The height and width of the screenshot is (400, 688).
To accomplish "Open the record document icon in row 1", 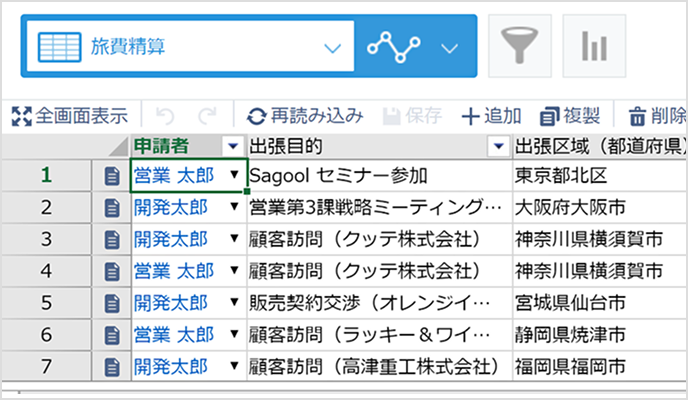I will tap(112, 177).
